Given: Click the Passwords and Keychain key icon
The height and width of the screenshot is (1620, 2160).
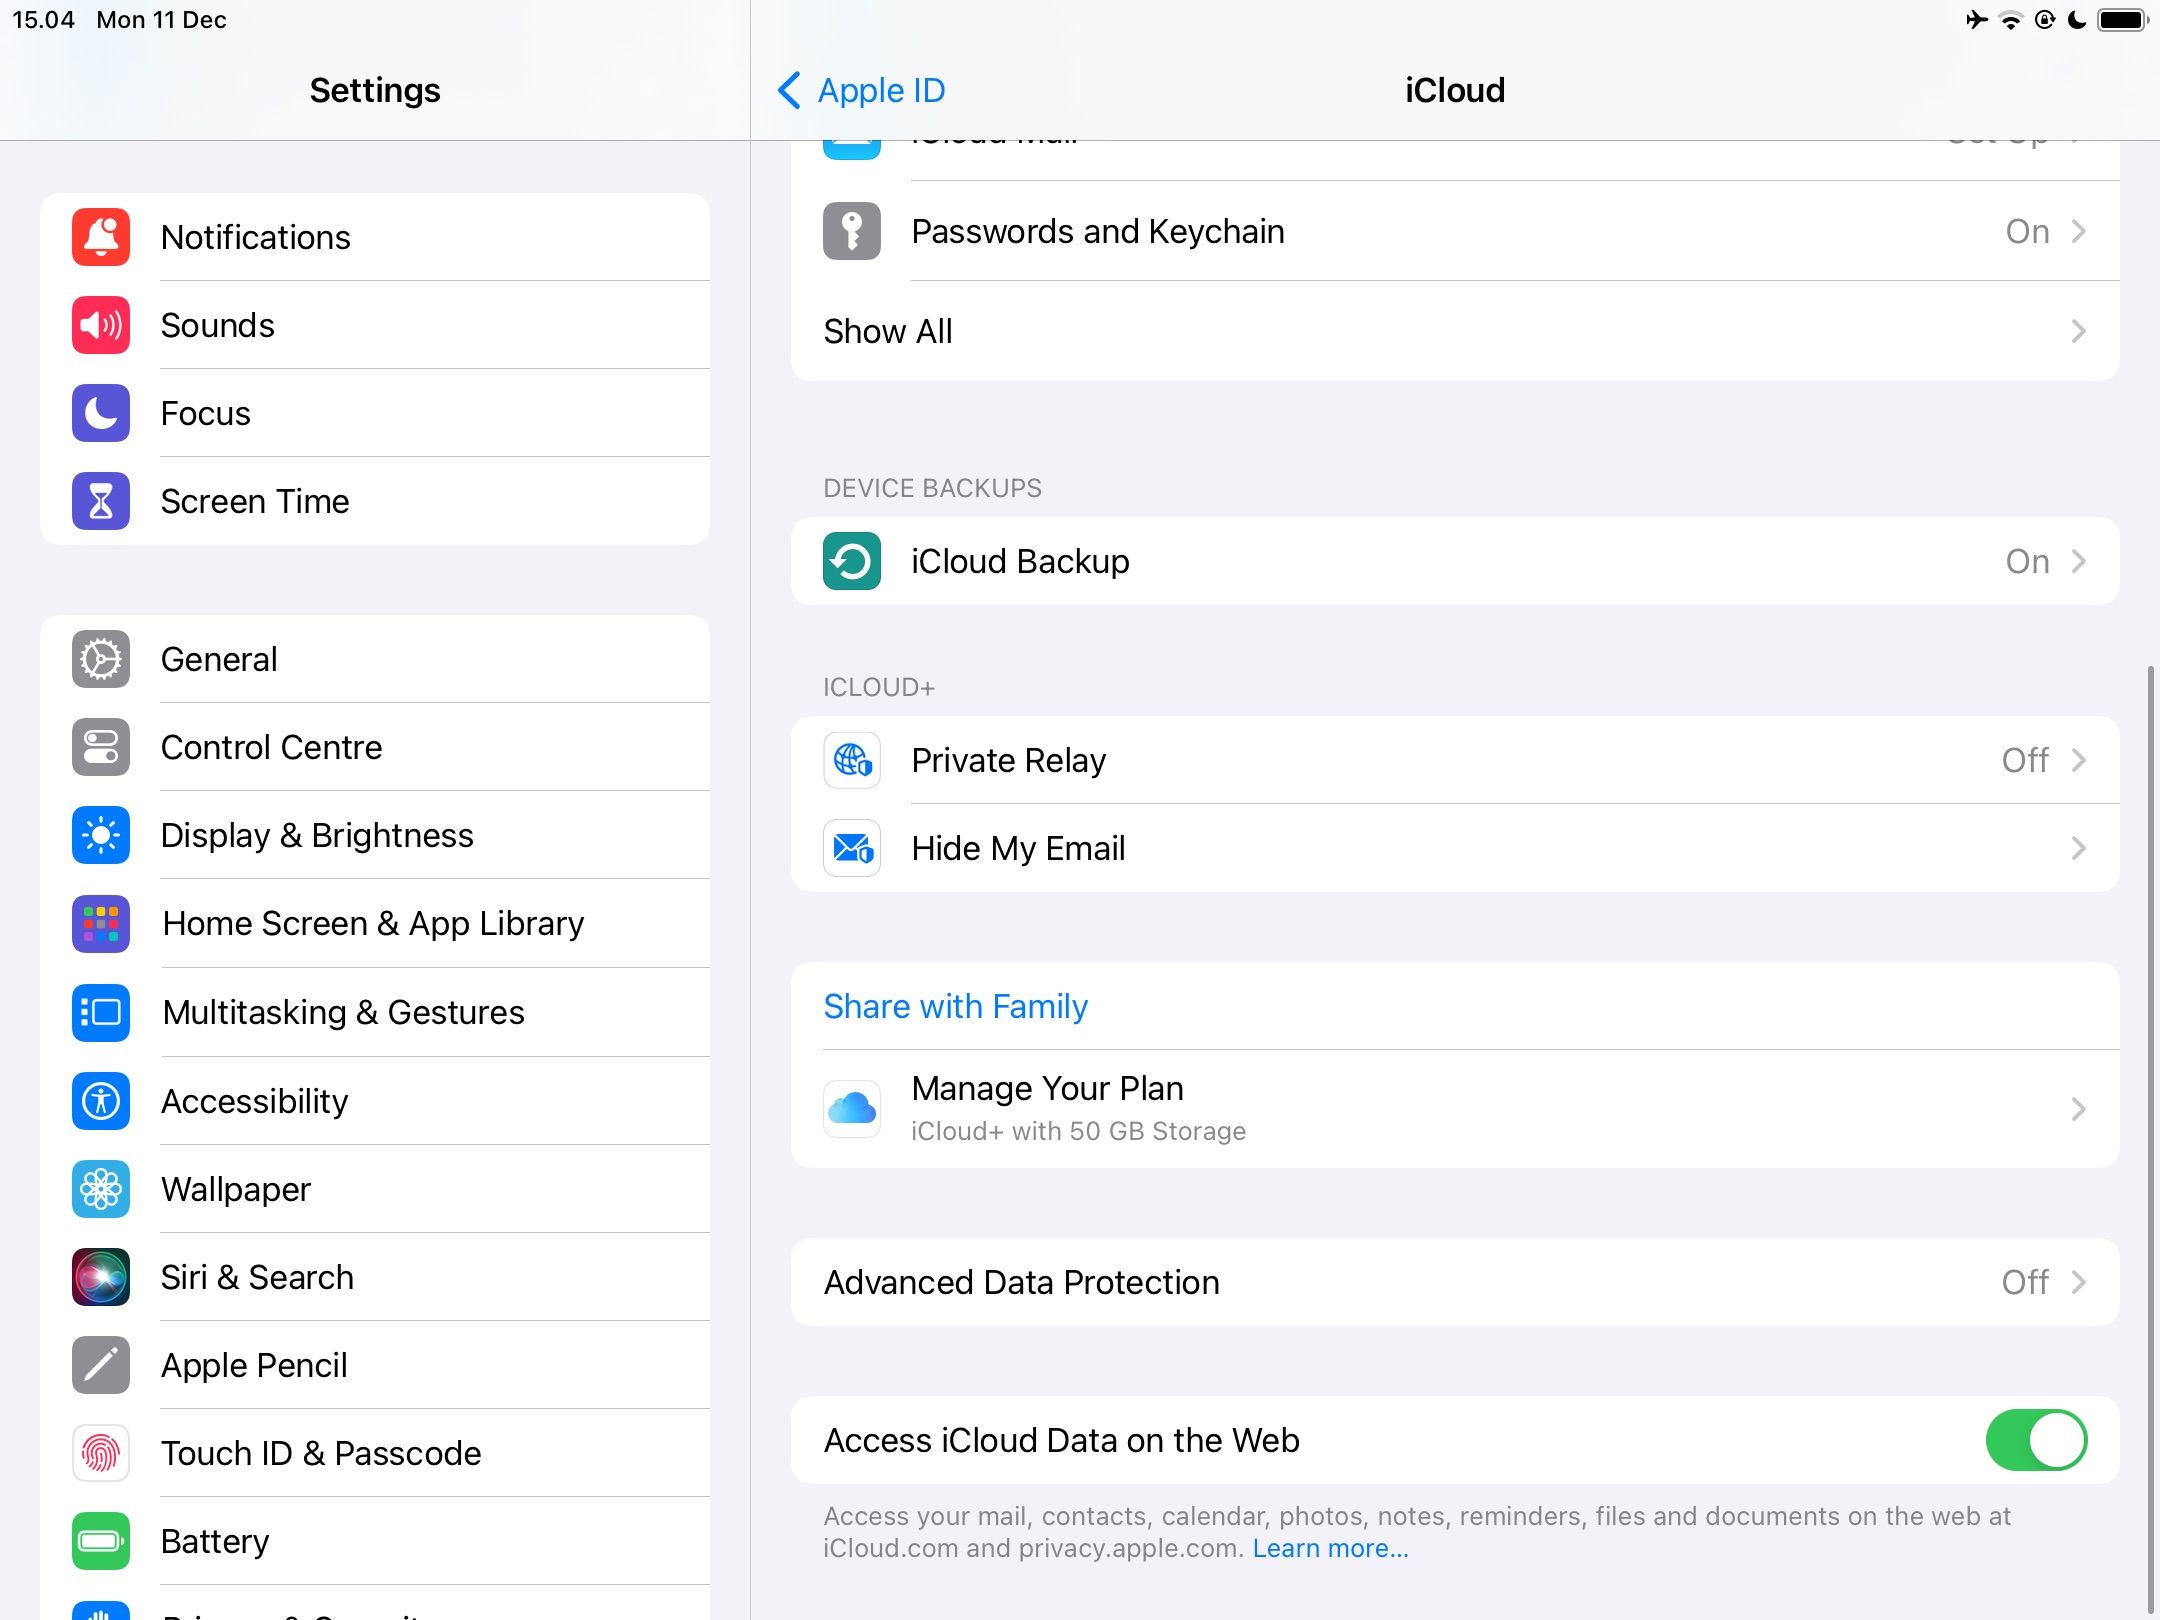Looking at the screenshot, I should tap(851, 231).
